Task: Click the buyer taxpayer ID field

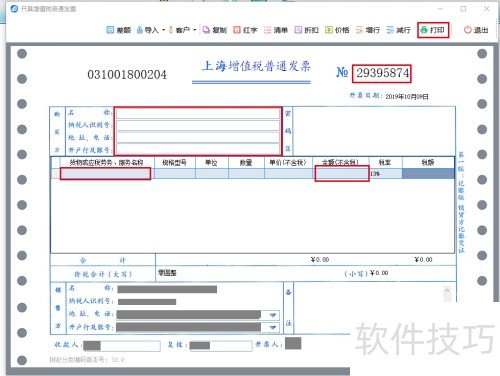Action: pos(198,125)
